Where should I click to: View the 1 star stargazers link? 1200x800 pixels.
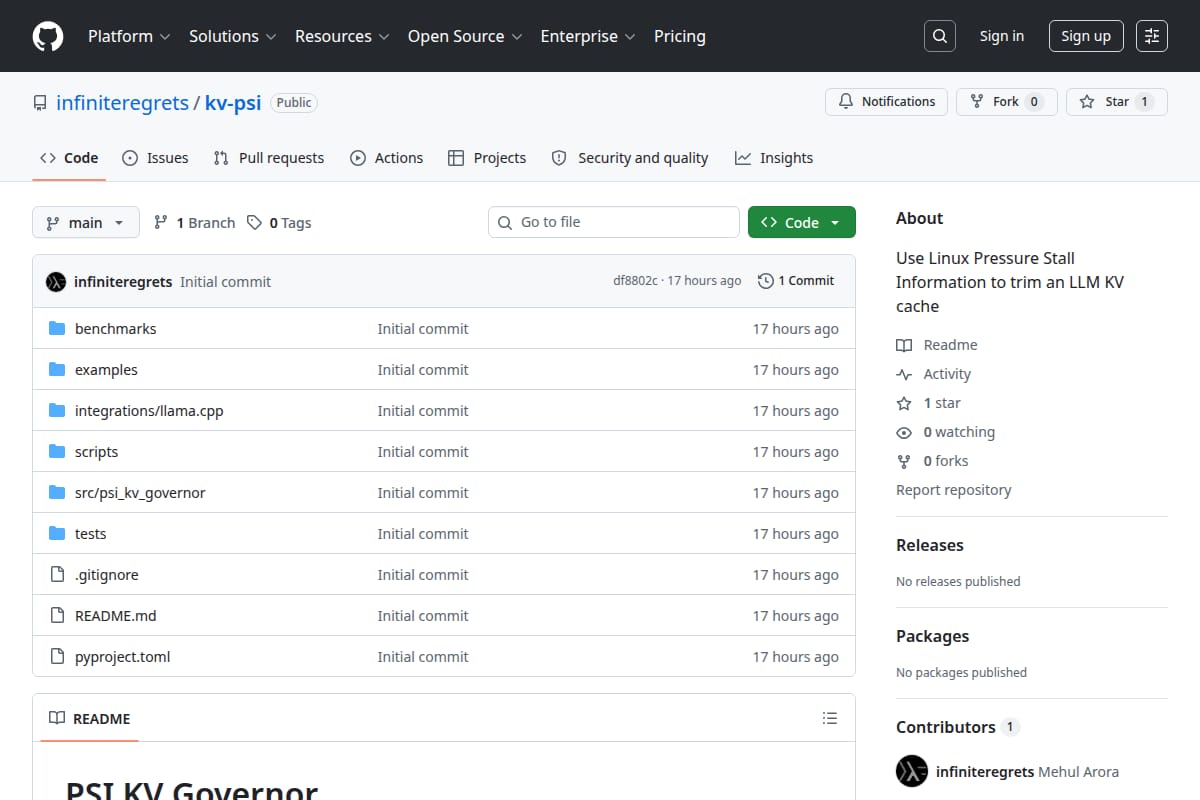pyautogui.click(x=929, y=403)
